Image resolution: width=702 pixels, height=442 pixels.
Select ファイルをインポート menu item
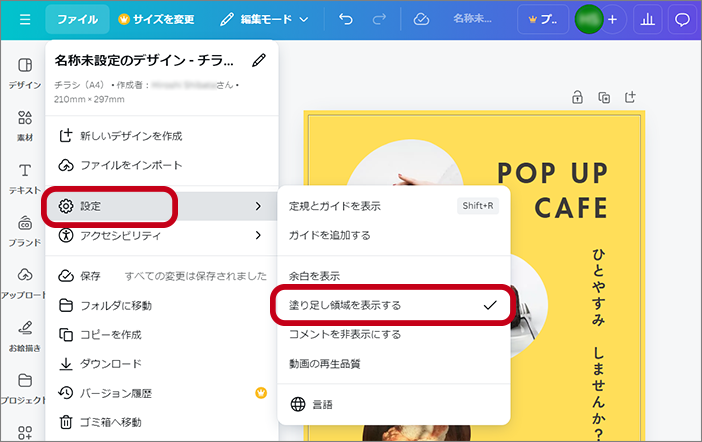coord(162,165)
